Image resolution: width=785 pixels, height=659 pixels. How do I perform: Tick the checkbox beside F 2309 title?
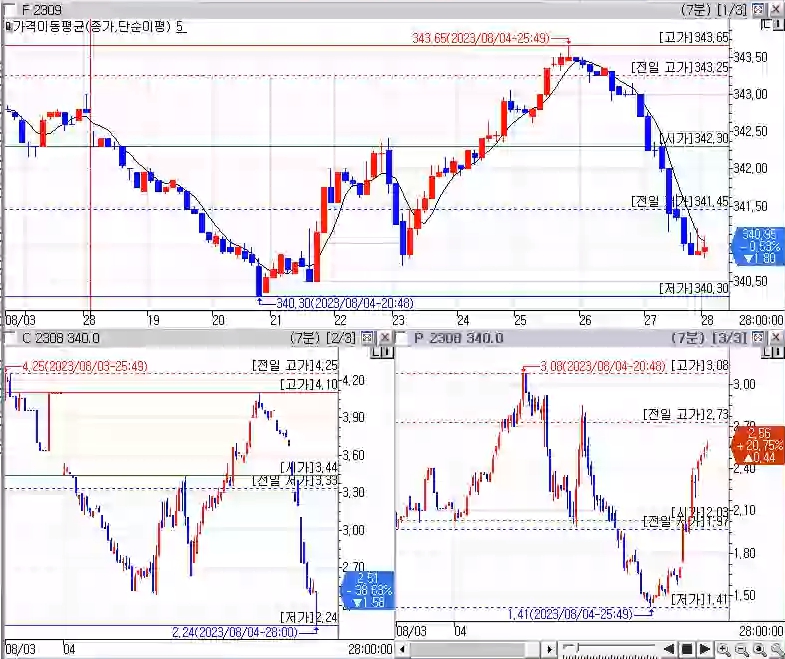(x=8, y=9)
